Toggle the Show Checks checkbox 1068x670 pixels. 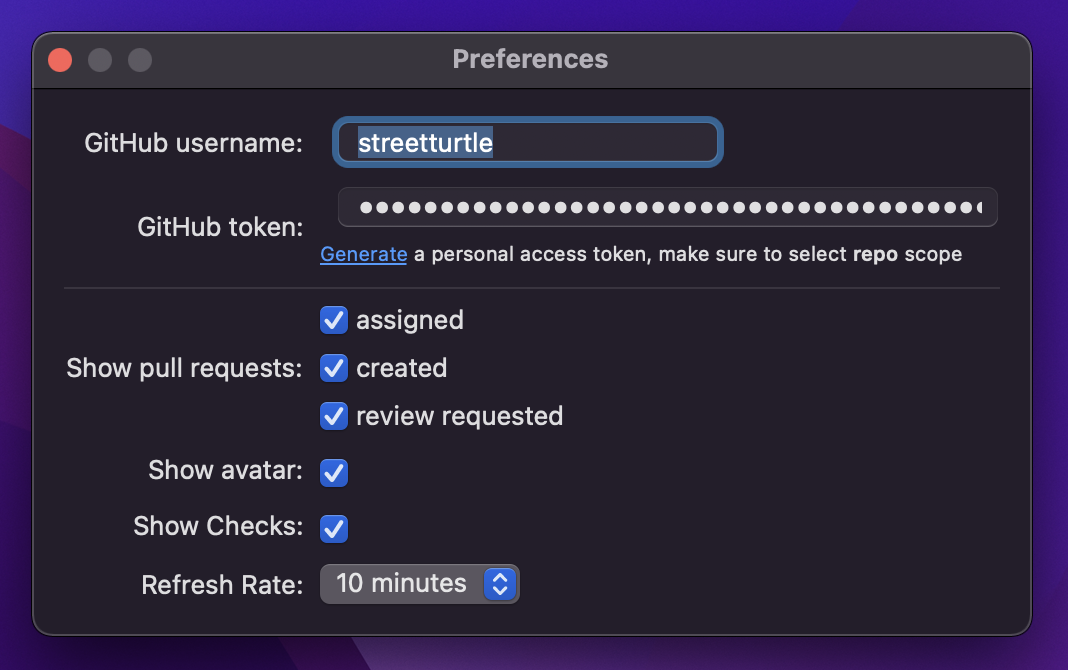tap(334, 528)
